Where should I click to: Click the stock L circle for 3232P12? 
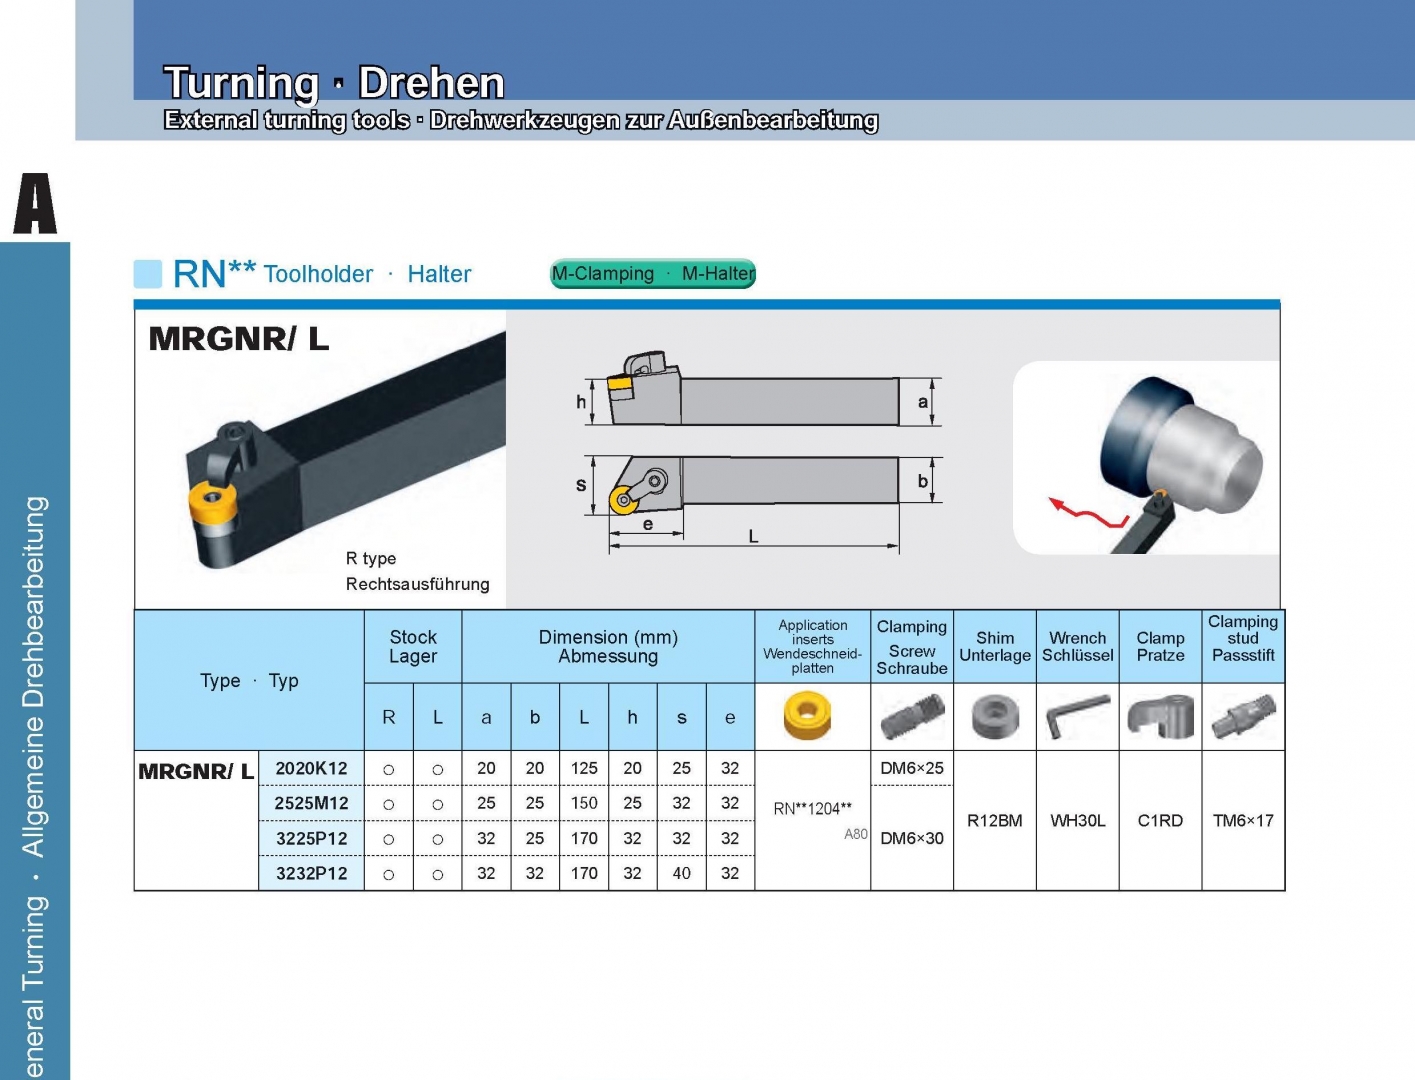[x=438, y=874]
